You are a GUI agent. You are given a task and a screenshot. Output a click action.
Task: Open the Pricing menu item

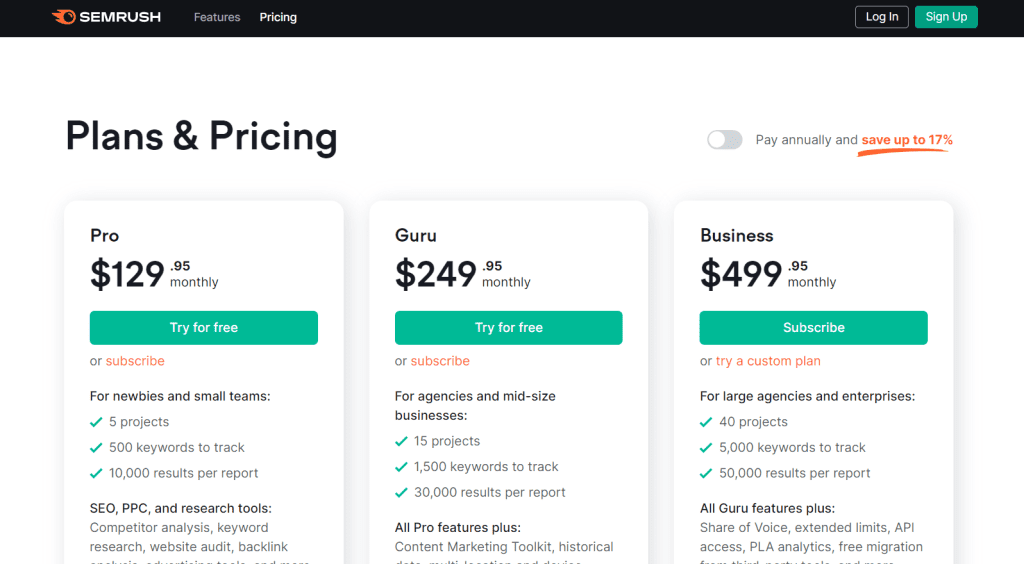click(278, 17)
